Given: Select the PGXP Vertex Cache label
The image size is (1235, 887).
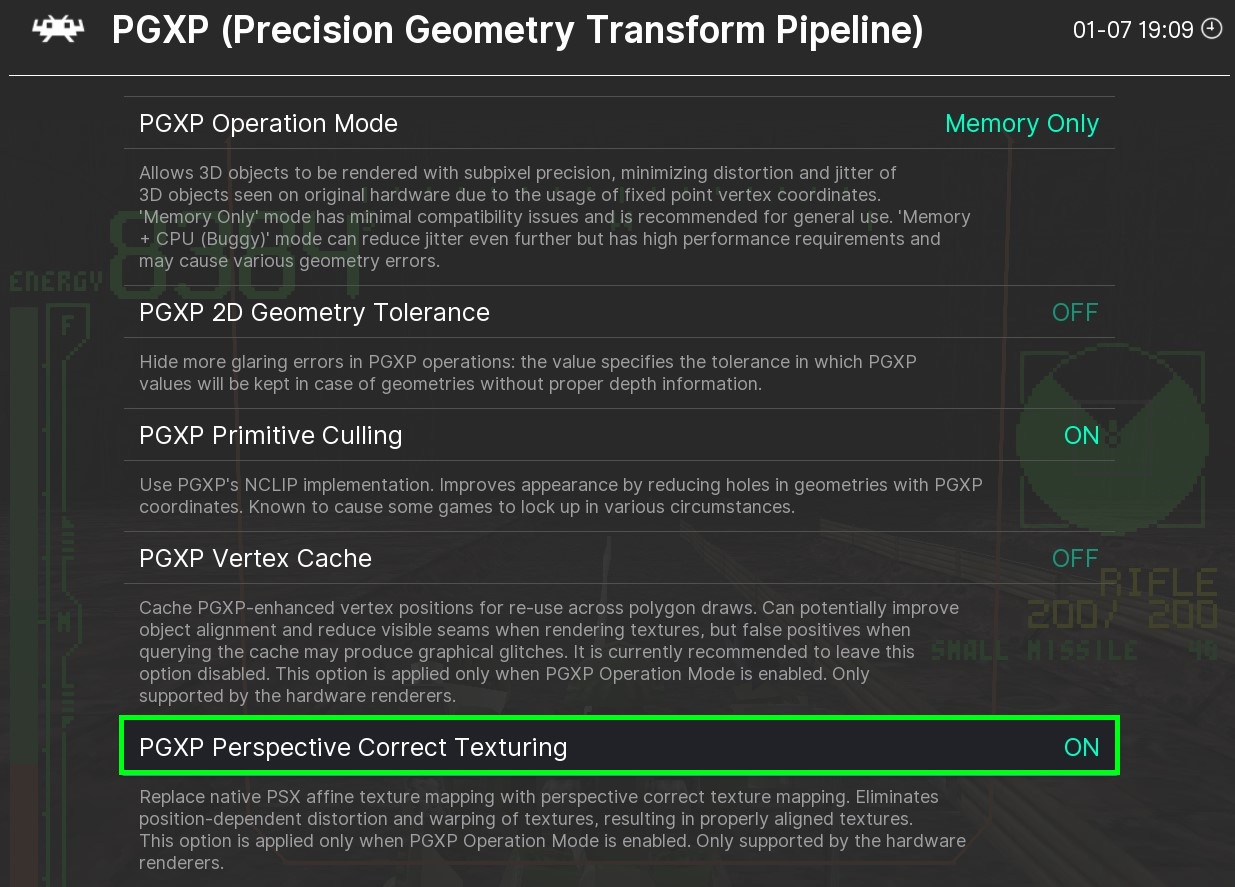Looking at the screenshot, I should [x=255, y=558].
